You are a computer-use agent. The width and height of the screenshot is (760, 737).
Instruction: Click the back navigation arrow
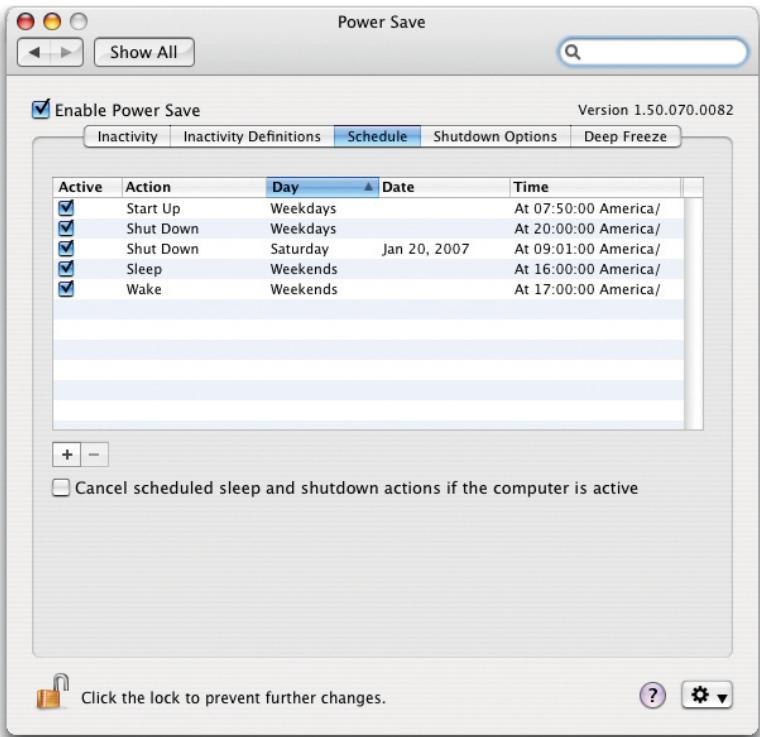pyautogui.click(x=34, y=52)
